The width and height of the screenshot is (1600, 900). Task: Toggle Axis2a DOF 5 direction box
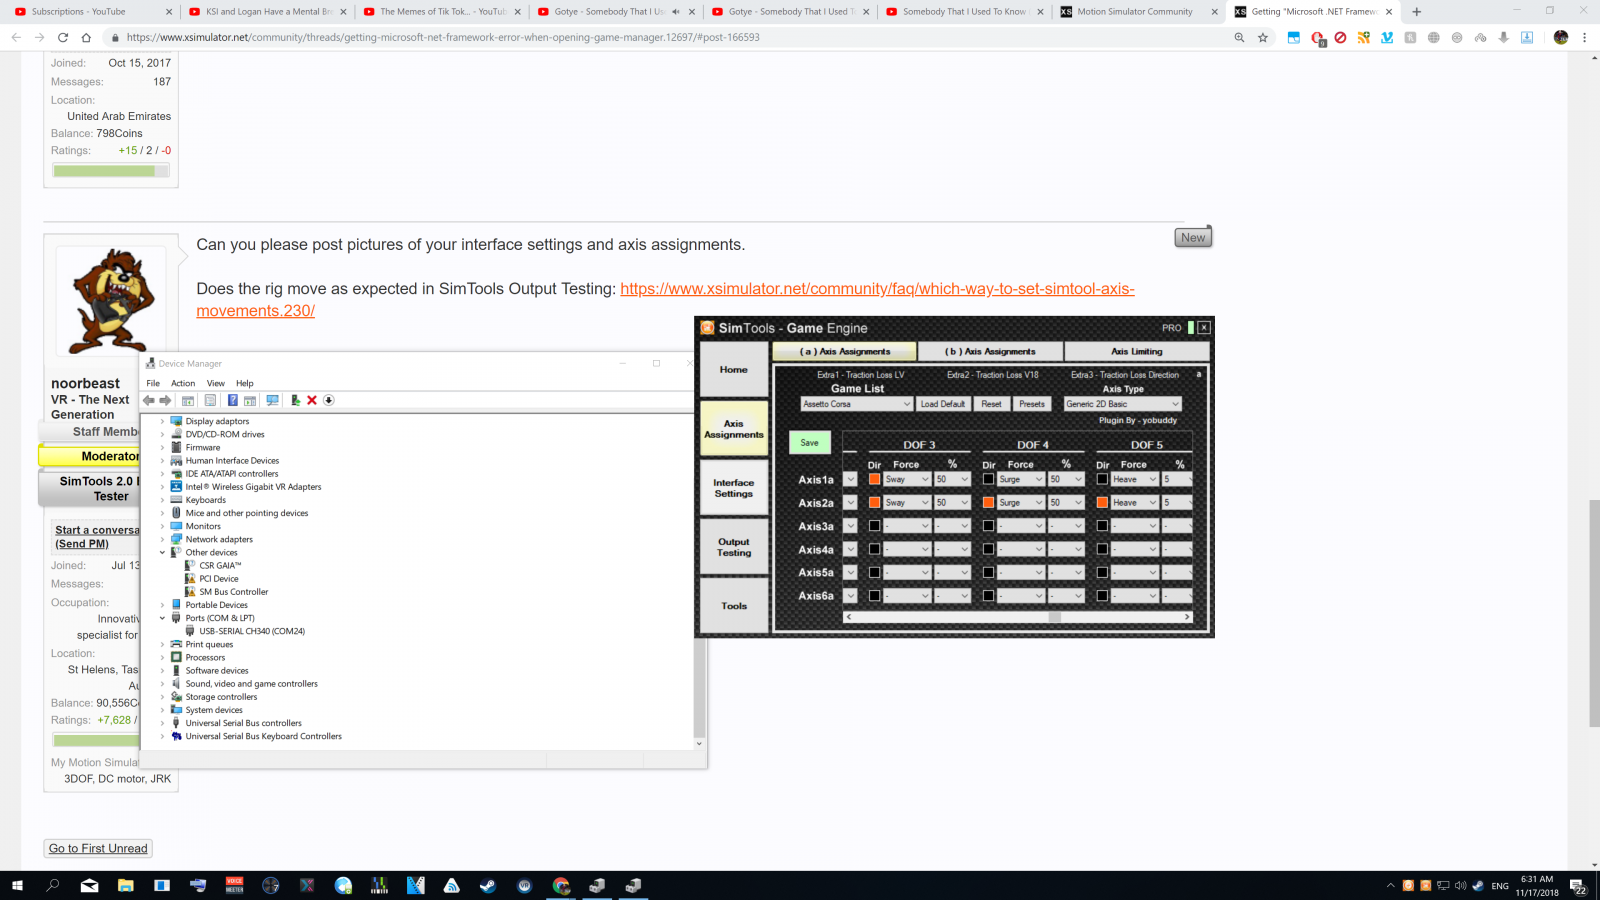click(x=1102, y=502)
